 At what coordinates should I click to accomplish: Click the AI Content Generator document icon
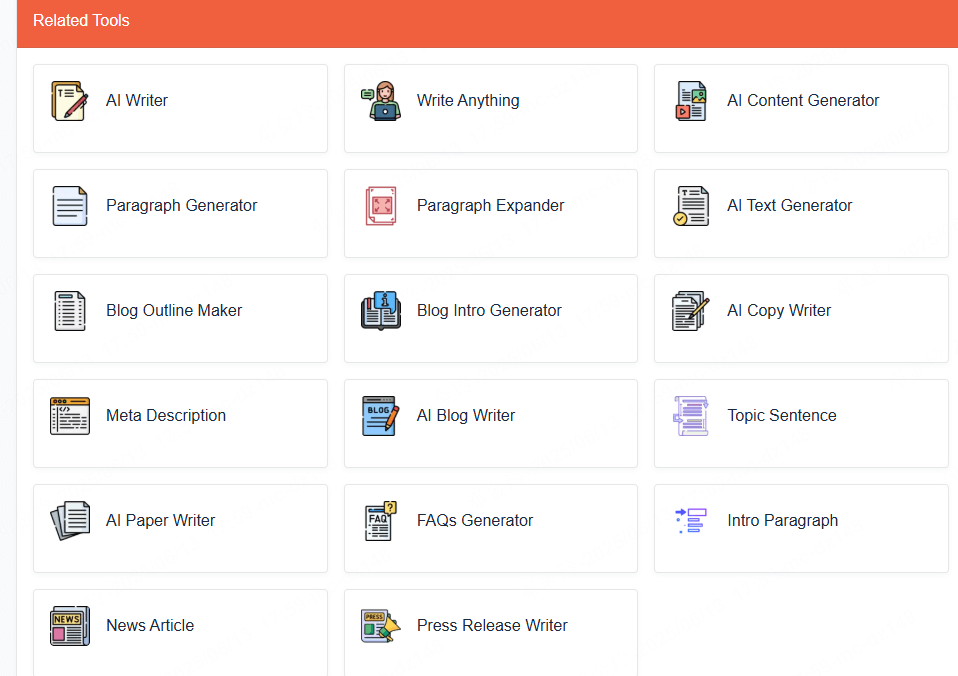coord(691,101)
